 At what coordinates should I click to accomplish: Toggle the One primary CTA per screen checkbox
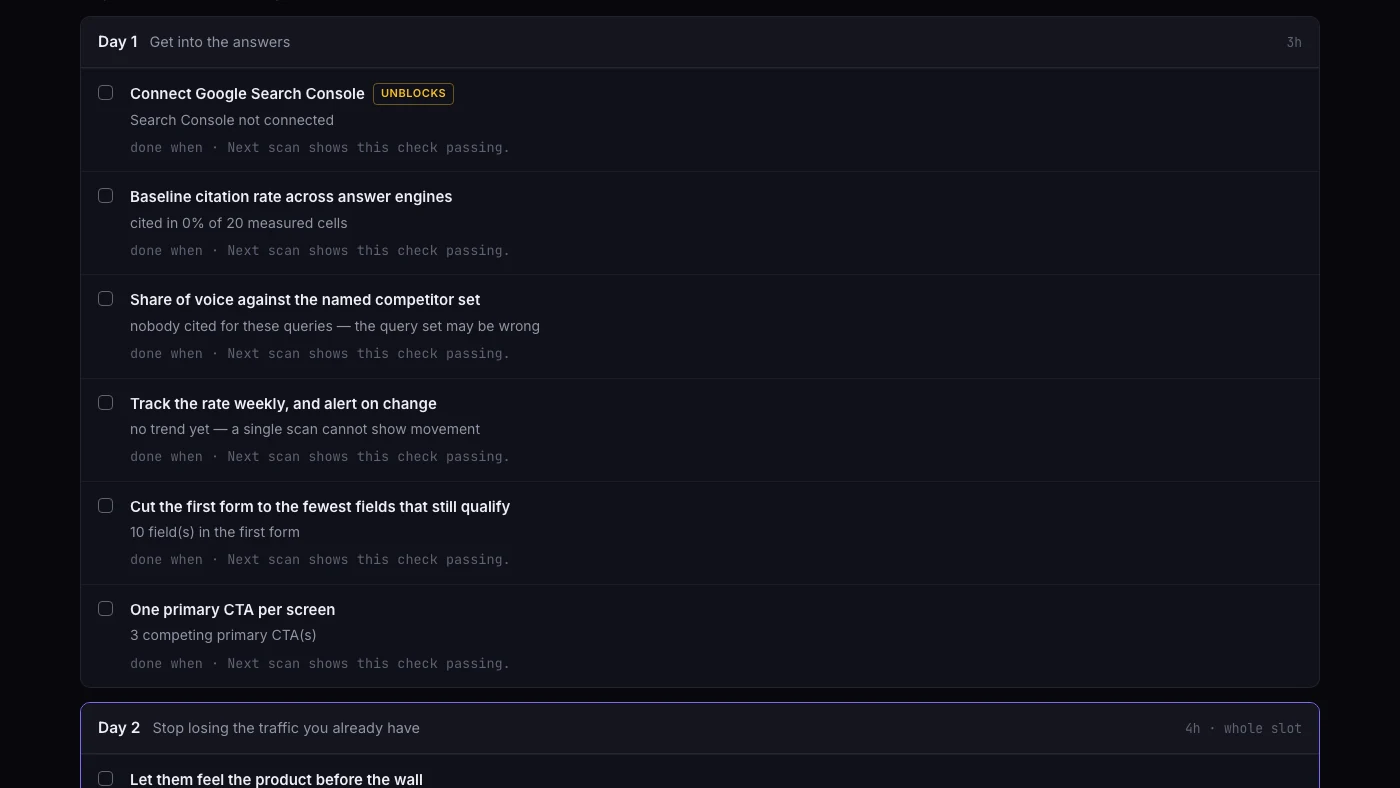click(x=105, y=609)
